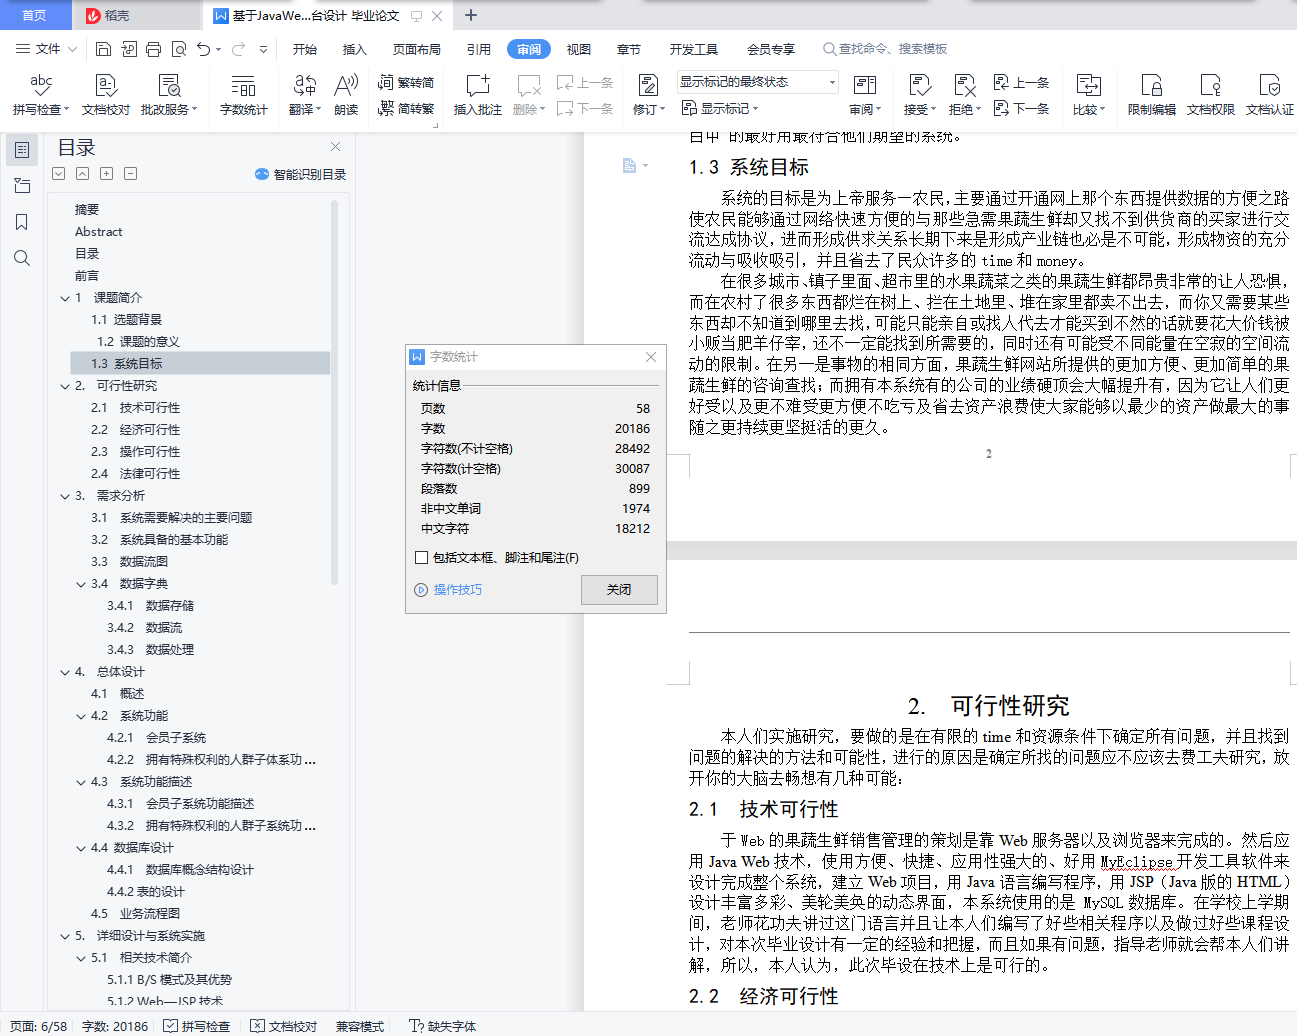Click the 智能识别目录 smart TOC icon
The width and height of the screenshot is (1297, 1036).
click(262, 174)
